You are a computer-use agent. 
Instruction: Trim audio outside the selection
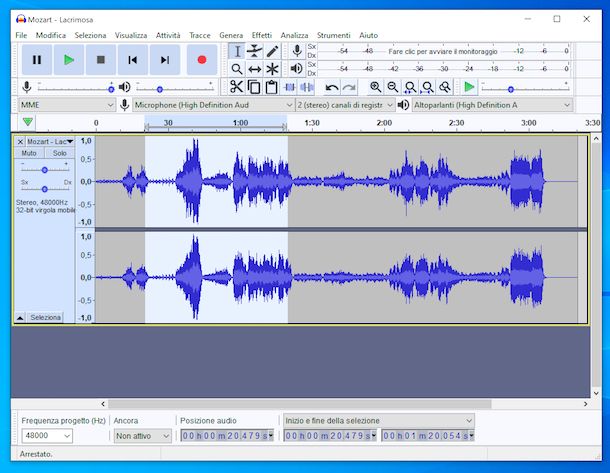pyautogui.click(x=289, y=87)
